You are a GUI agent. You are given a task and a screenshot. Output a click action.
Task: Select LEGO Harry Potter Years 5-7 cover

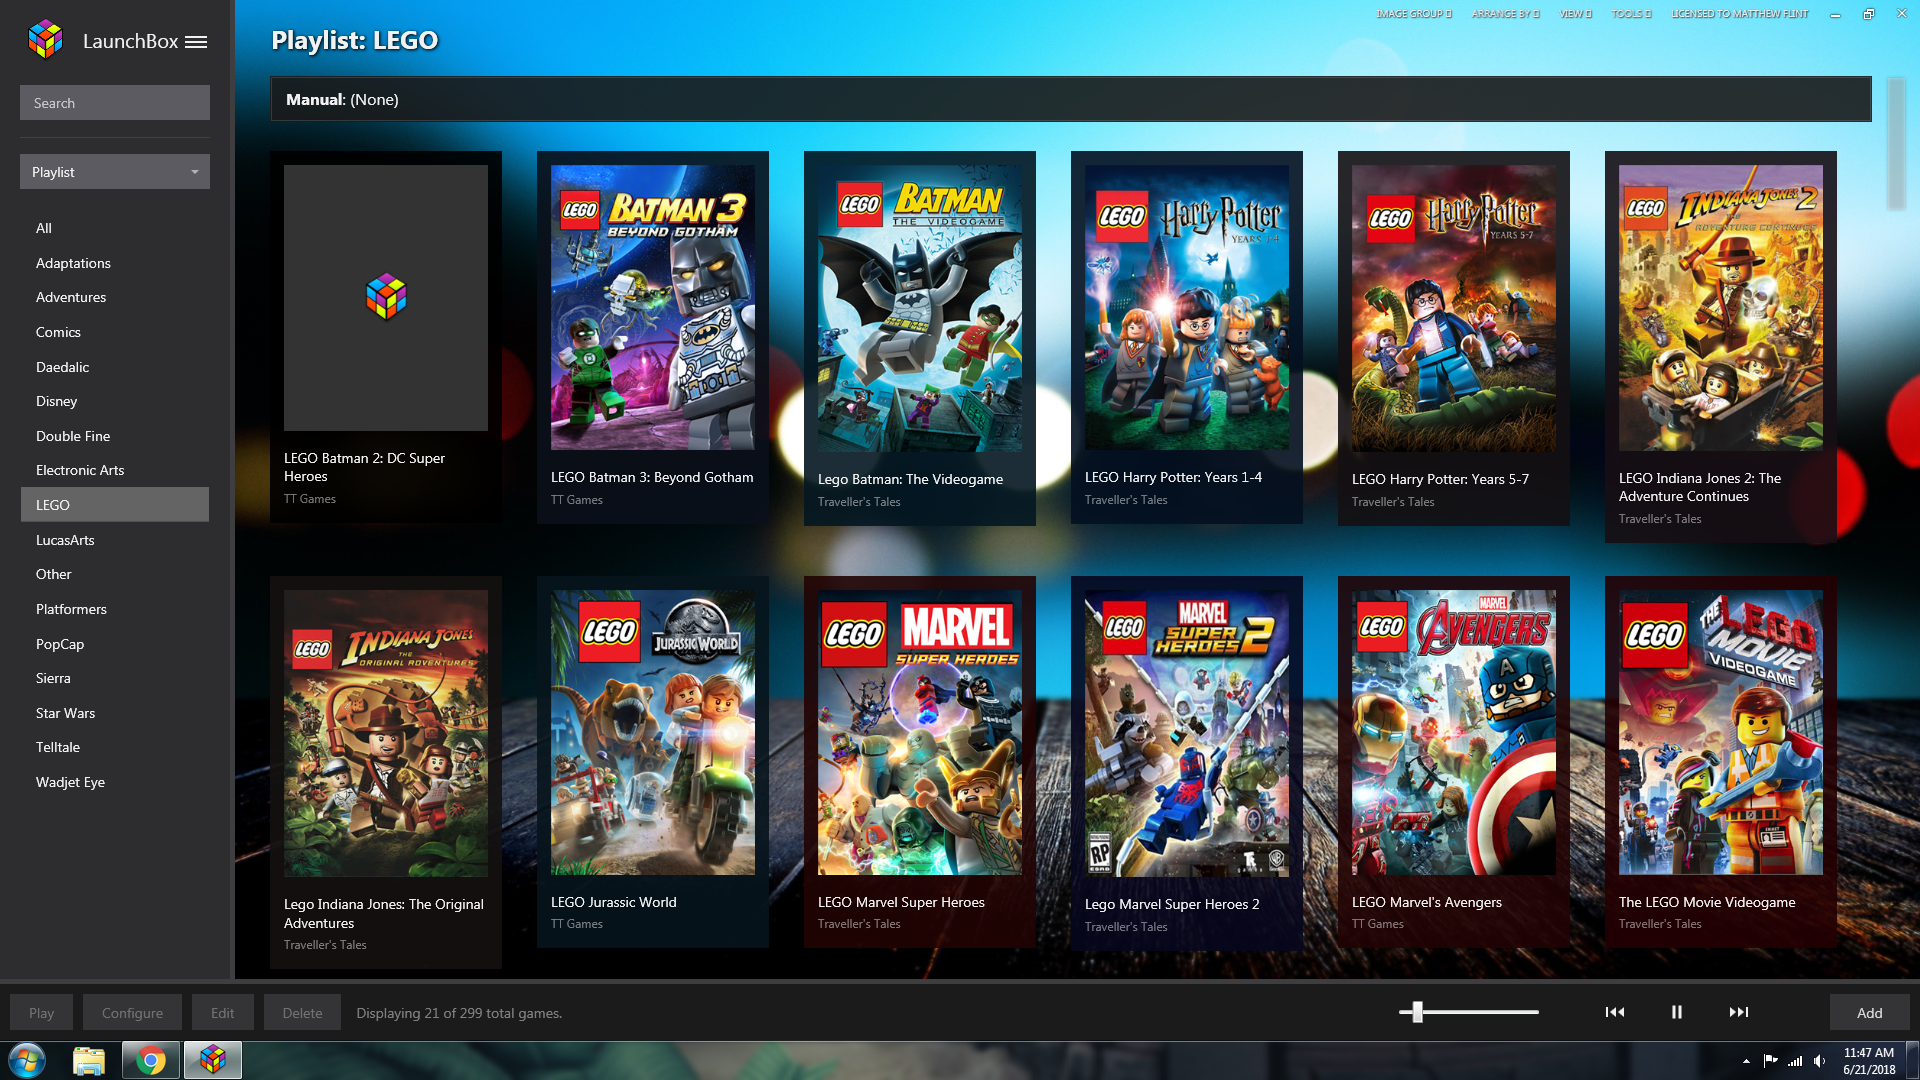(x=1454, y=308)
